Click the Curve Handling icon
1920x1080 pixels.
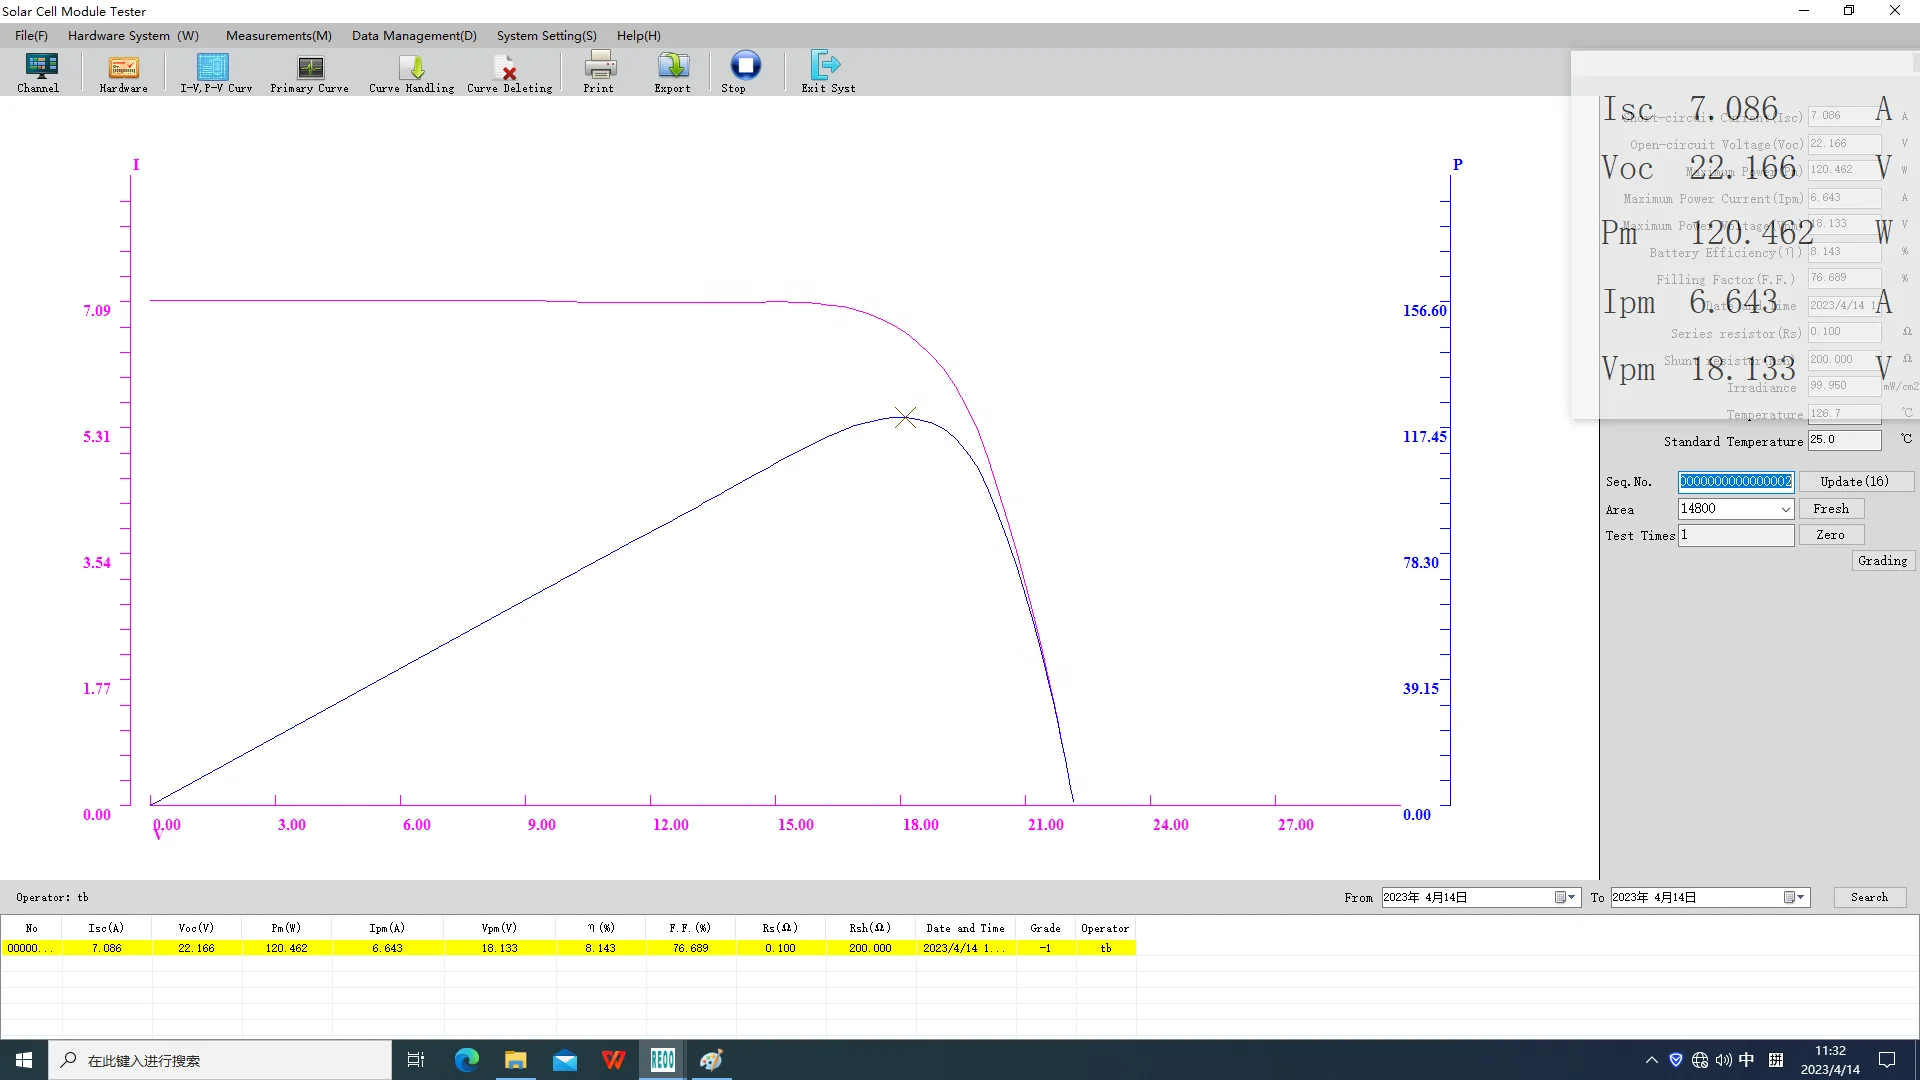411,72
